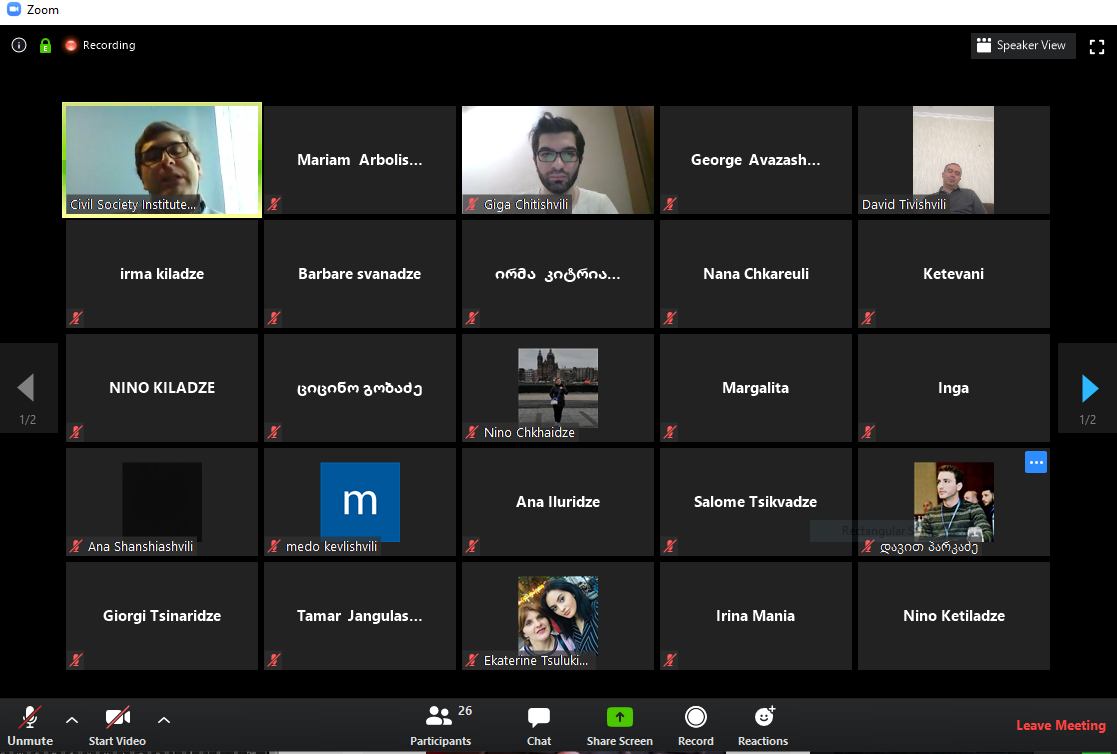Select Giga Chitishvili video tile
Image resolution: width=1117 pixels, height=754 pixels.
(x=558, y=160)
